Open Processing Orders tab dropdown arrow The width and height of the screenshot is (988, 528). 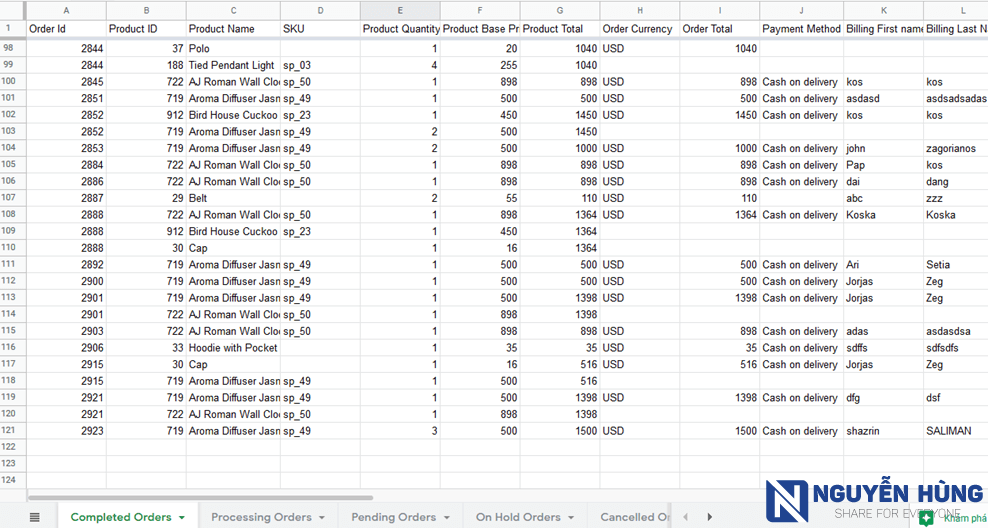pyautogui.click(x=322, y=517)
